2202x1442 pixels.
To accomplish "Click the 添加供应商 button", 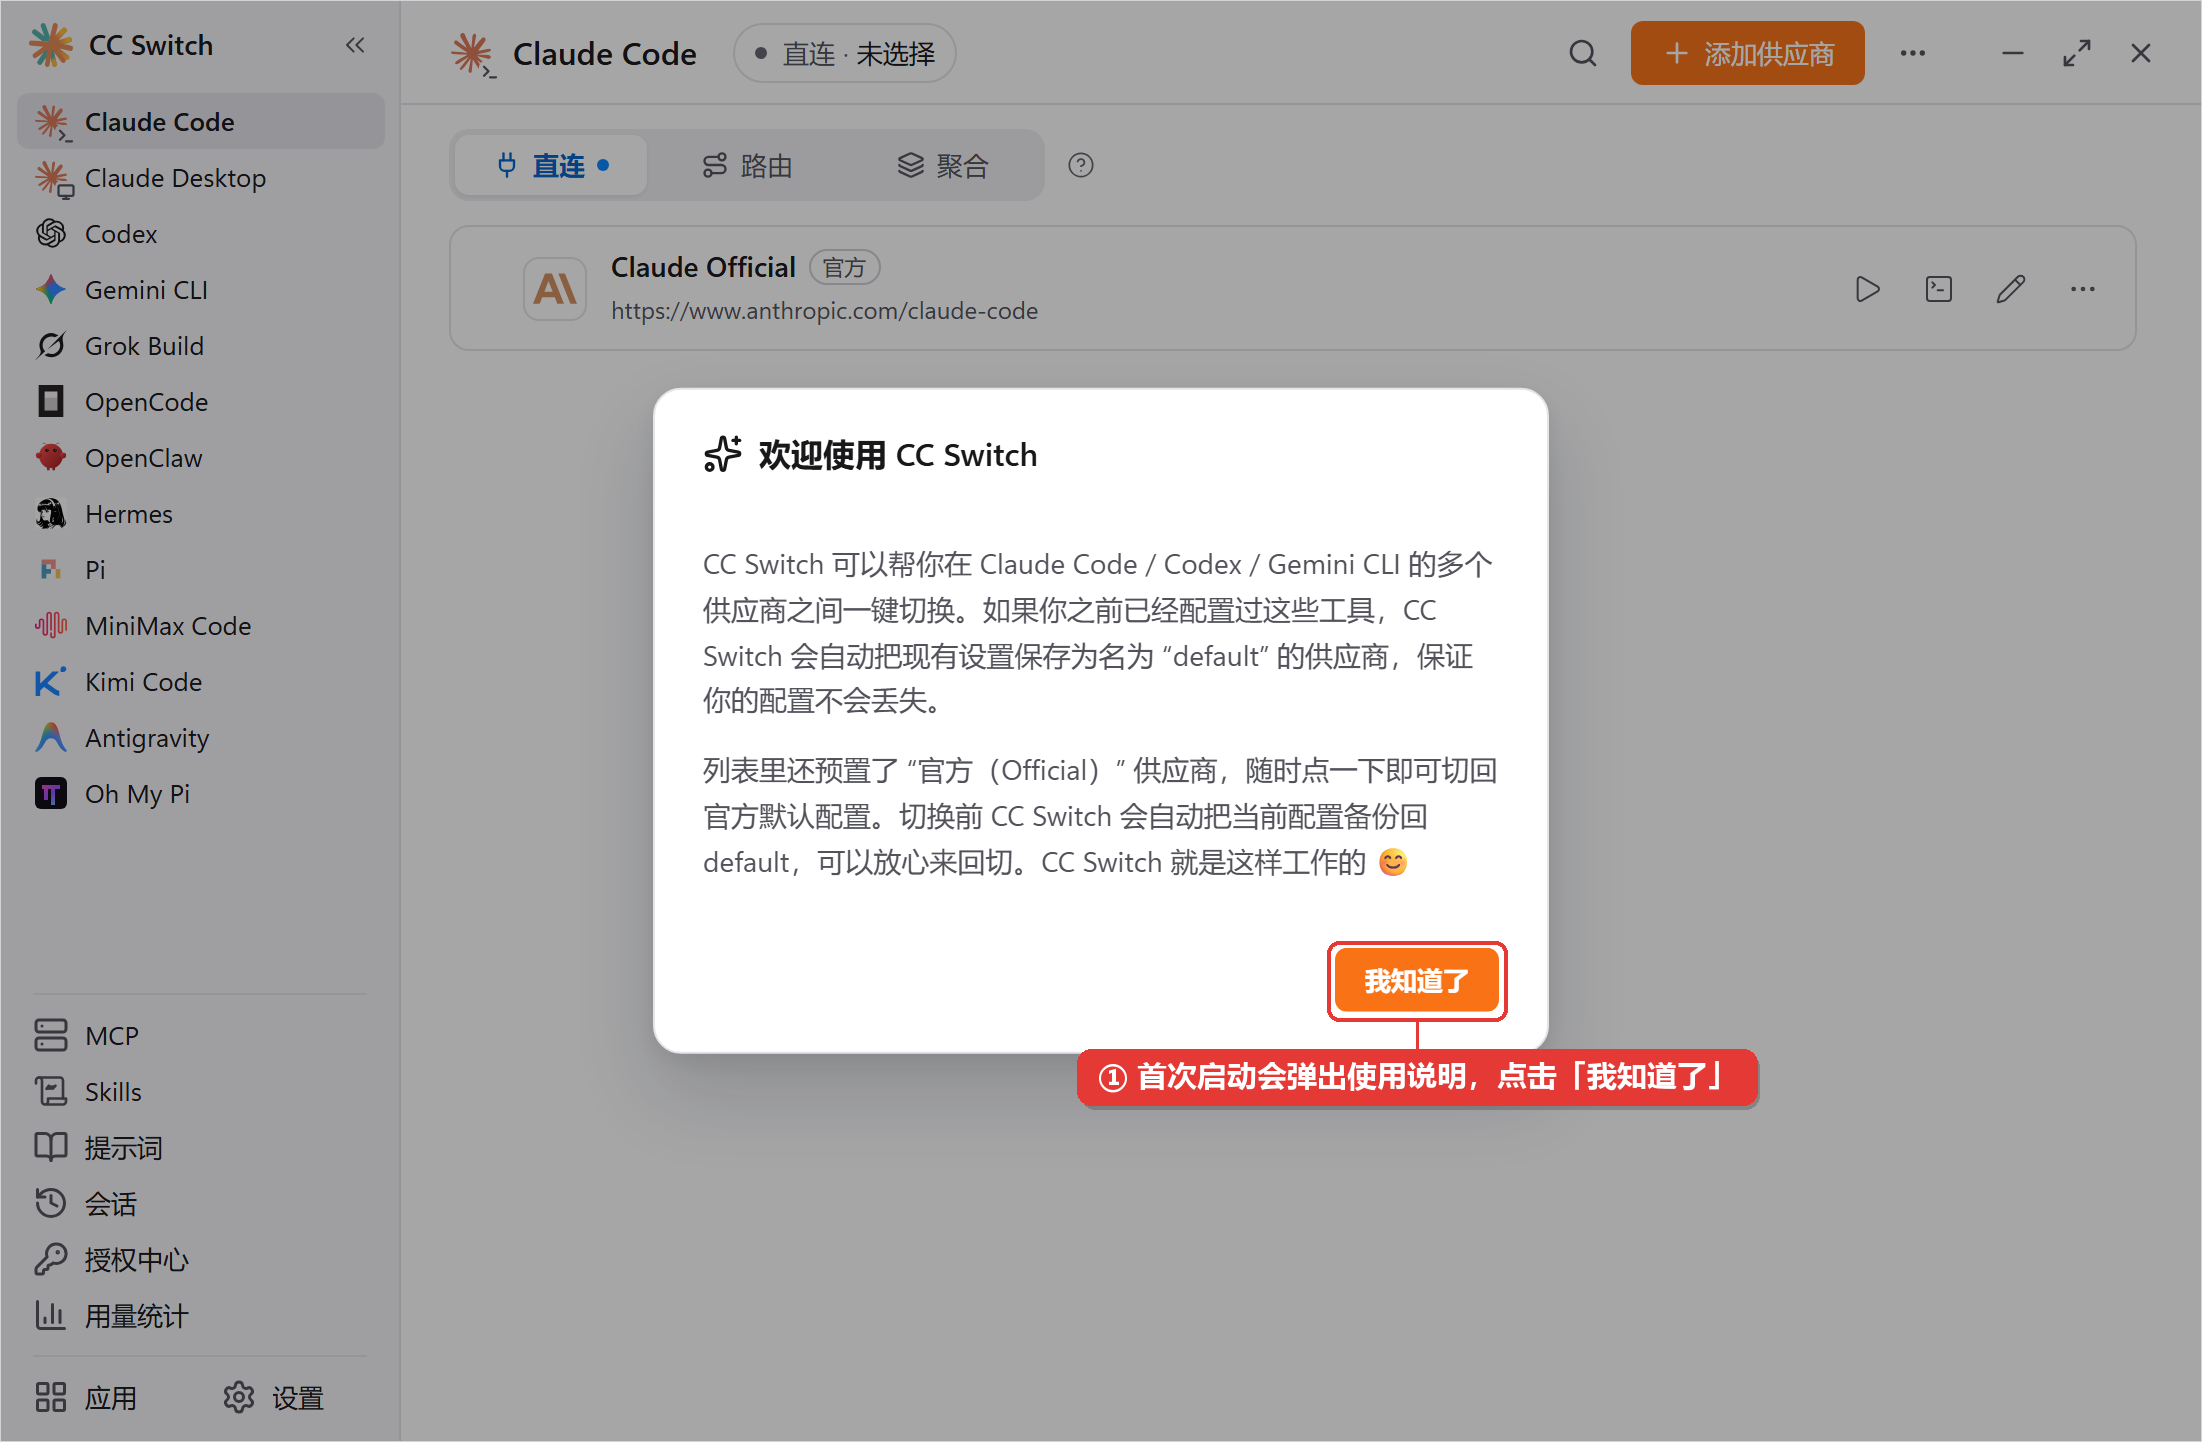I will coord(1747,53).
